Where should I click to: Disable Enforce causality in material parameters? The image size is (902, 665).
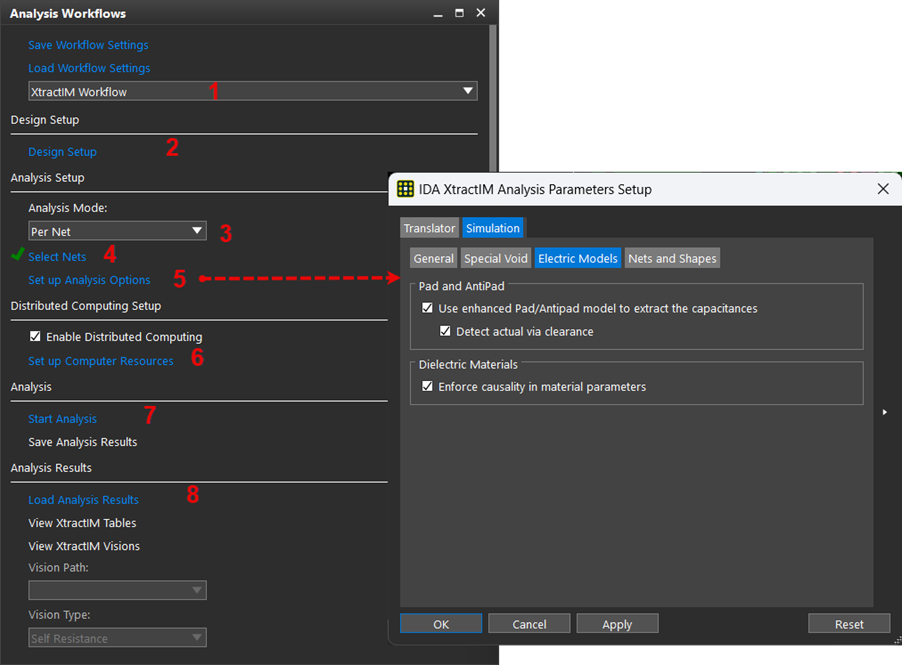(428, 387)
